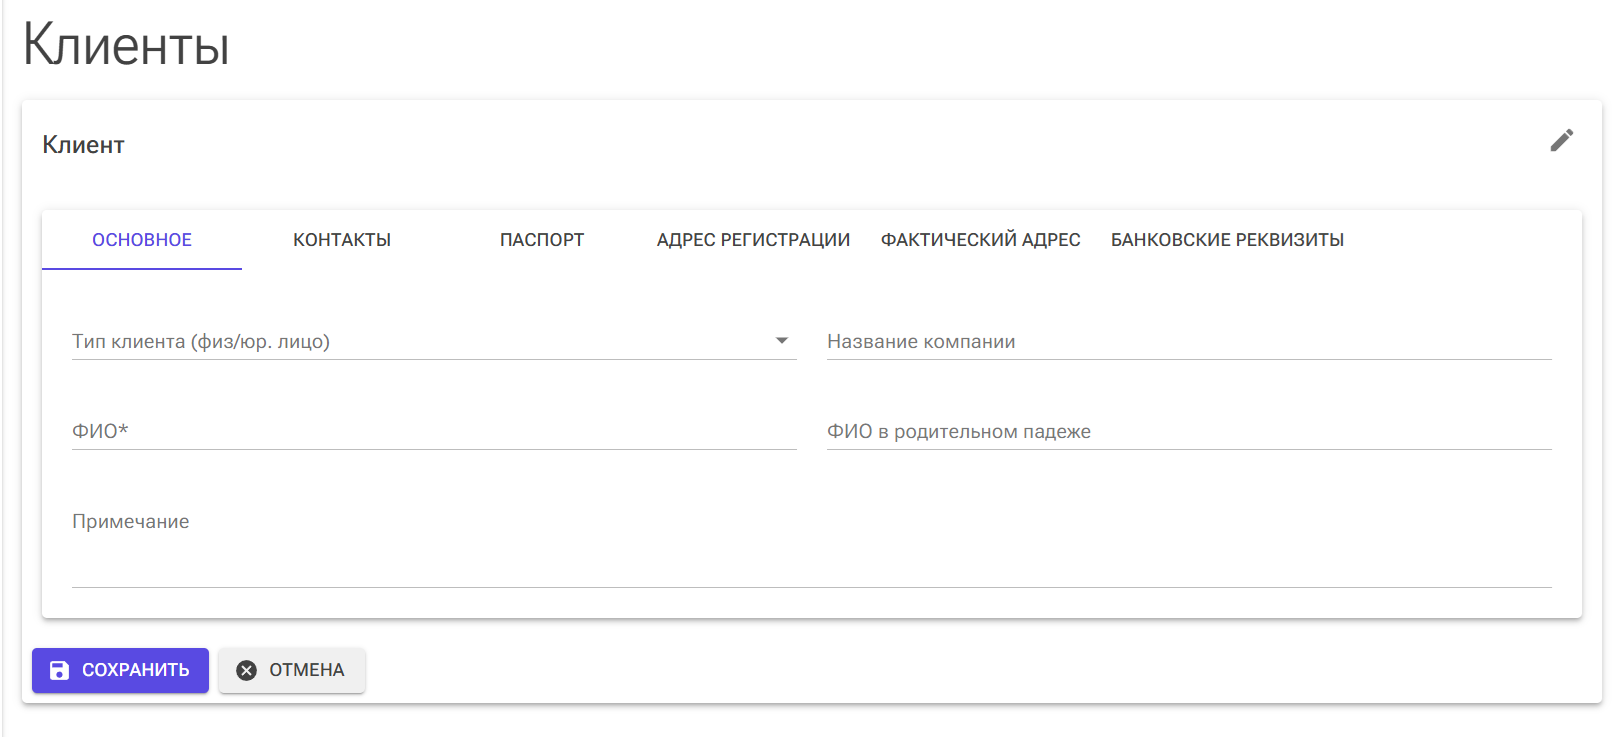Viewport: 1616px width, 737px height.
Task: Focus the Название компании input field
Action: tap(1188, 342)
